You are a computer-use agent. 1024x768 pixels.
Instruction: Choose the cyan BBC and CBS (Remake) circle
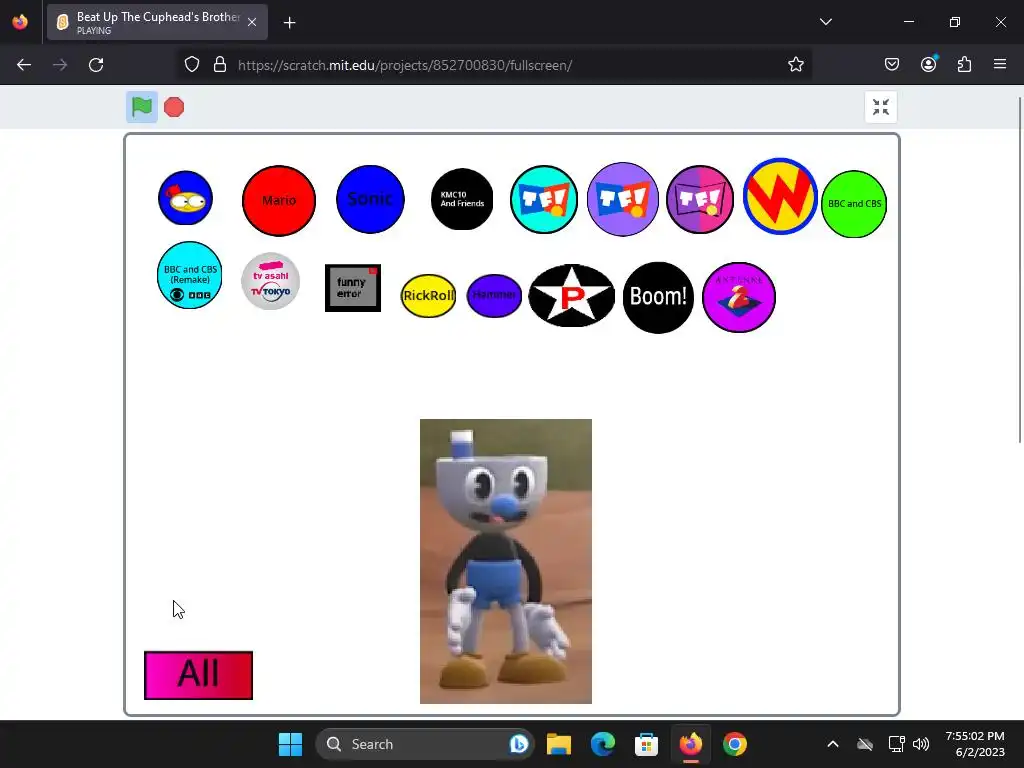189,275
